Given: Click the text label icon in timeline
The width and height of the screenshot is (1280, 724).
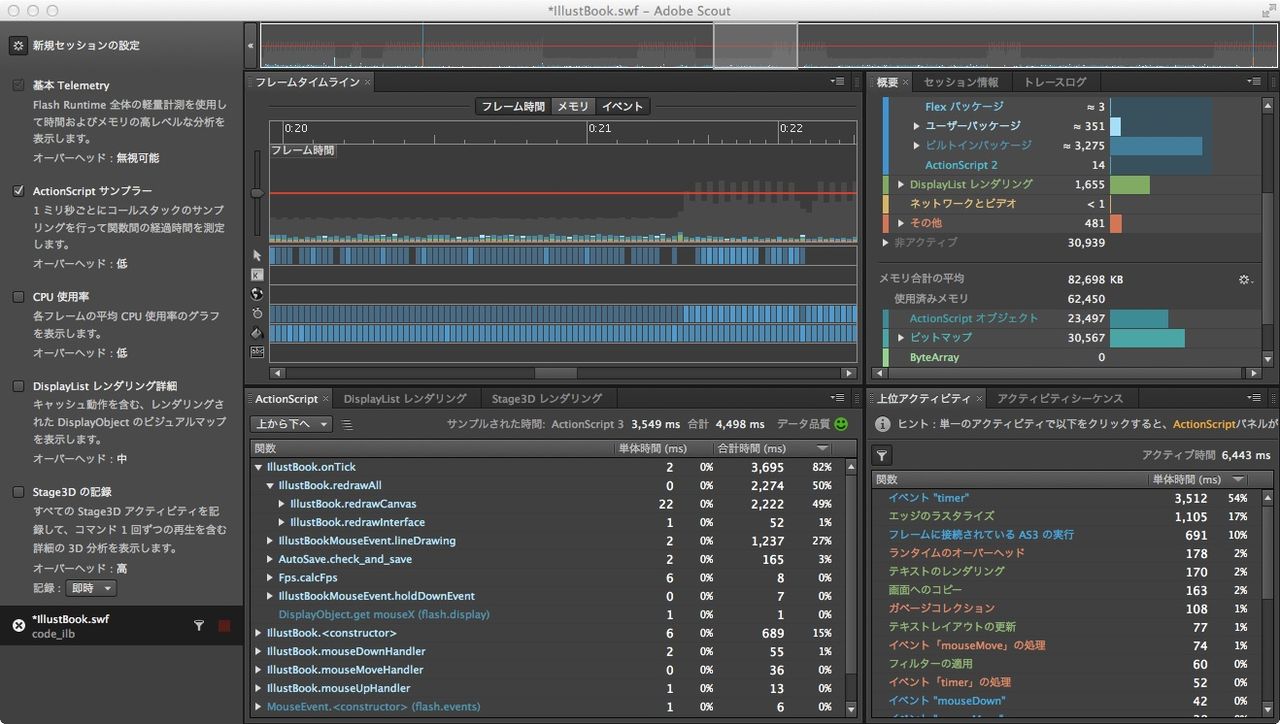Looking at the screenshot, I should 257,352.
